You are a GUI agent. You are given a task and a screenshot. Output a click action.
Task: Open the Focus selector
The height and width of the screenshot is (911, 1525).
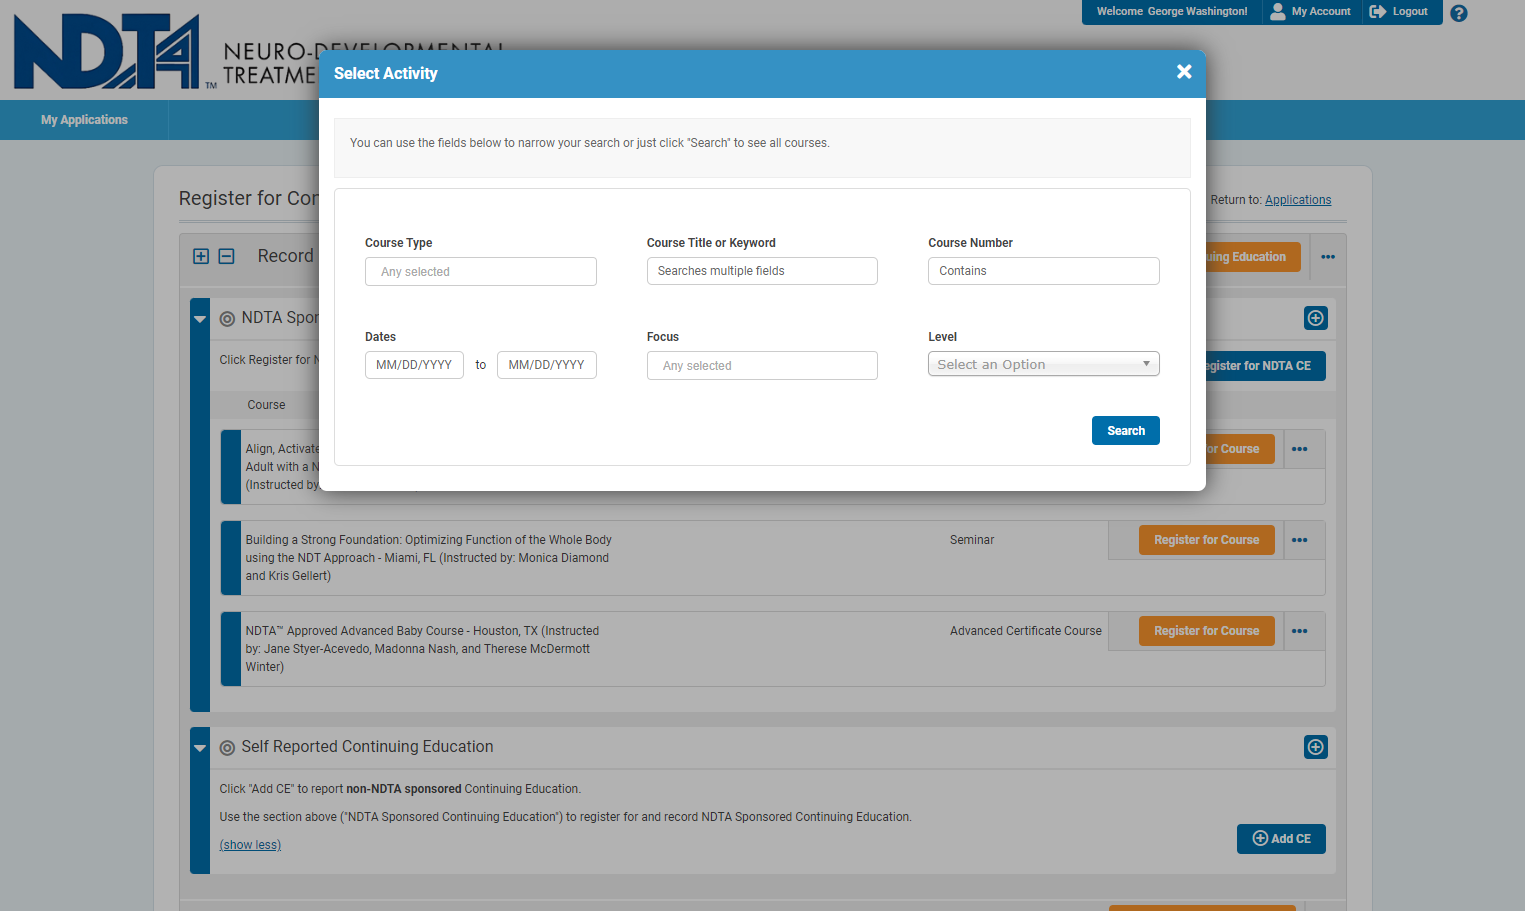coord(762,366)
